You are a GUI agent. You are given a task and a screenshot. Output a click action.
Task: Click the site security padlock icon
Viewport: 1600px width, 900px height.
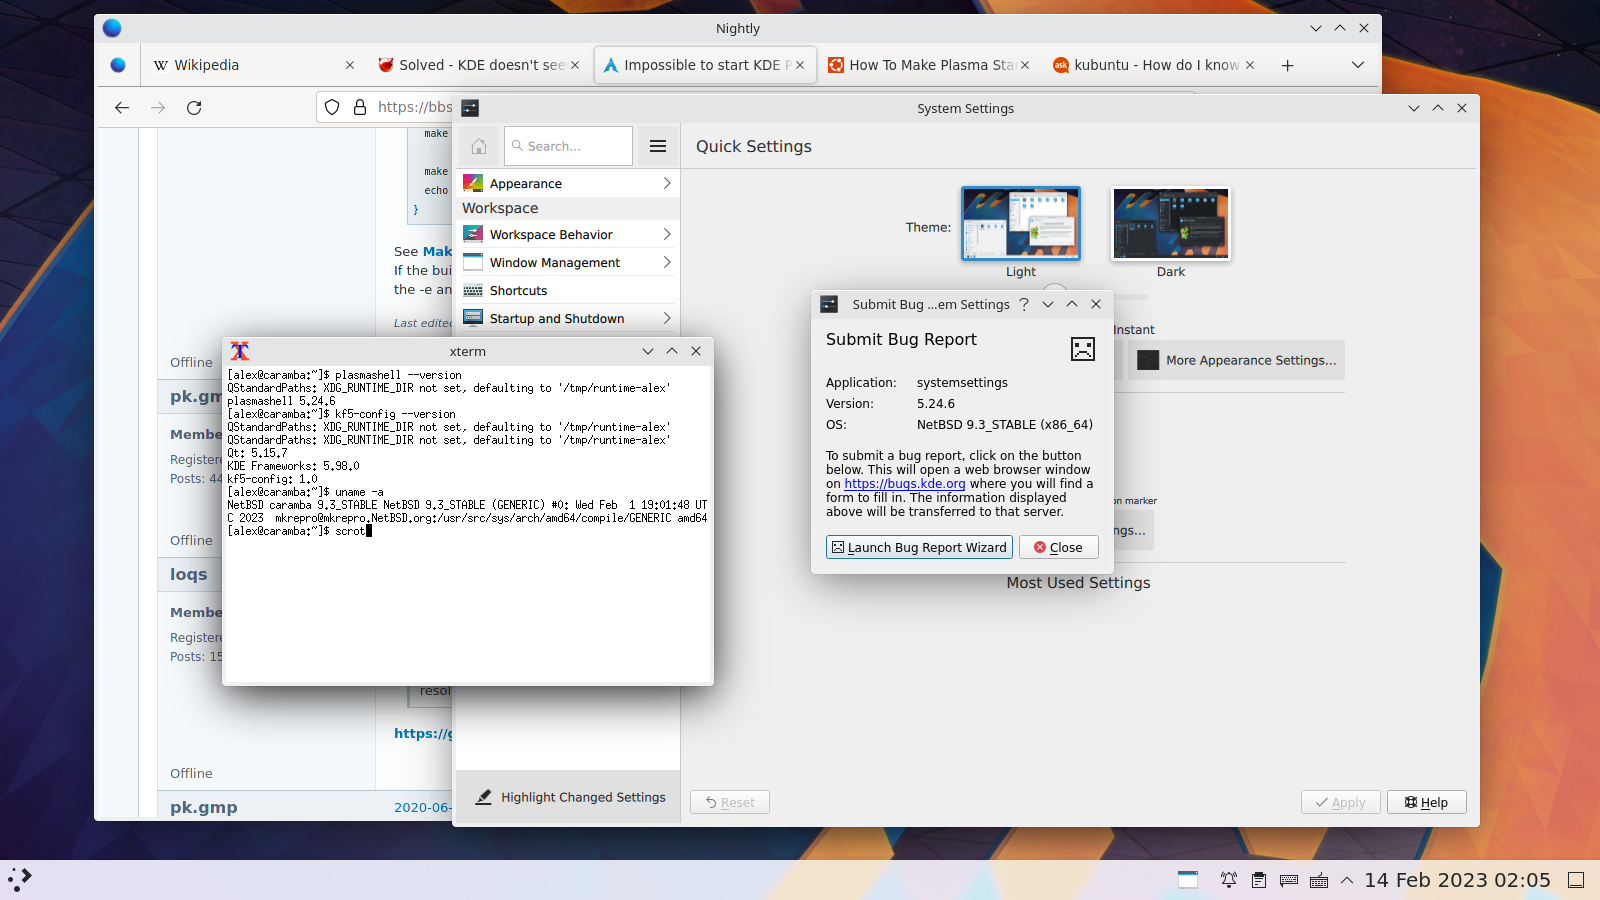pos(360,107)
